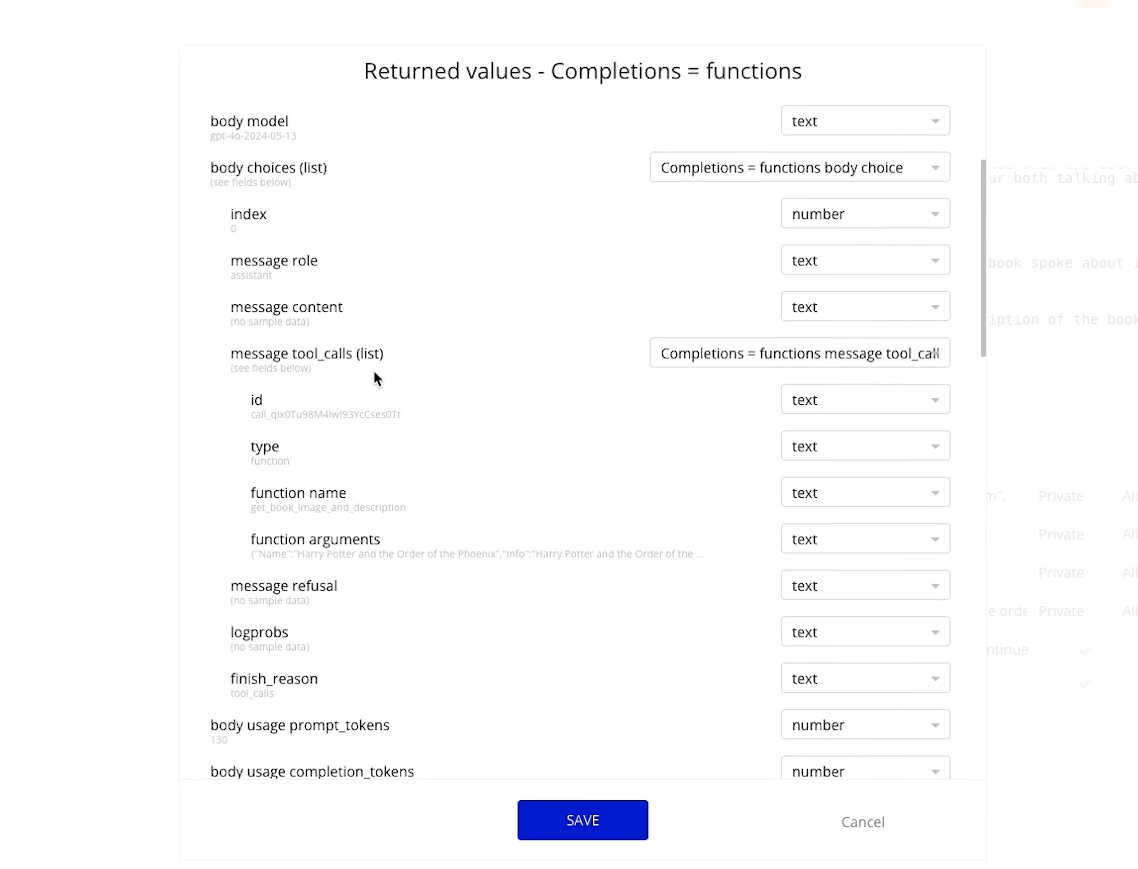The image size is (1138, 869).
Task: Open the function arguments type dropdown
Action: [x=865, y=538]
